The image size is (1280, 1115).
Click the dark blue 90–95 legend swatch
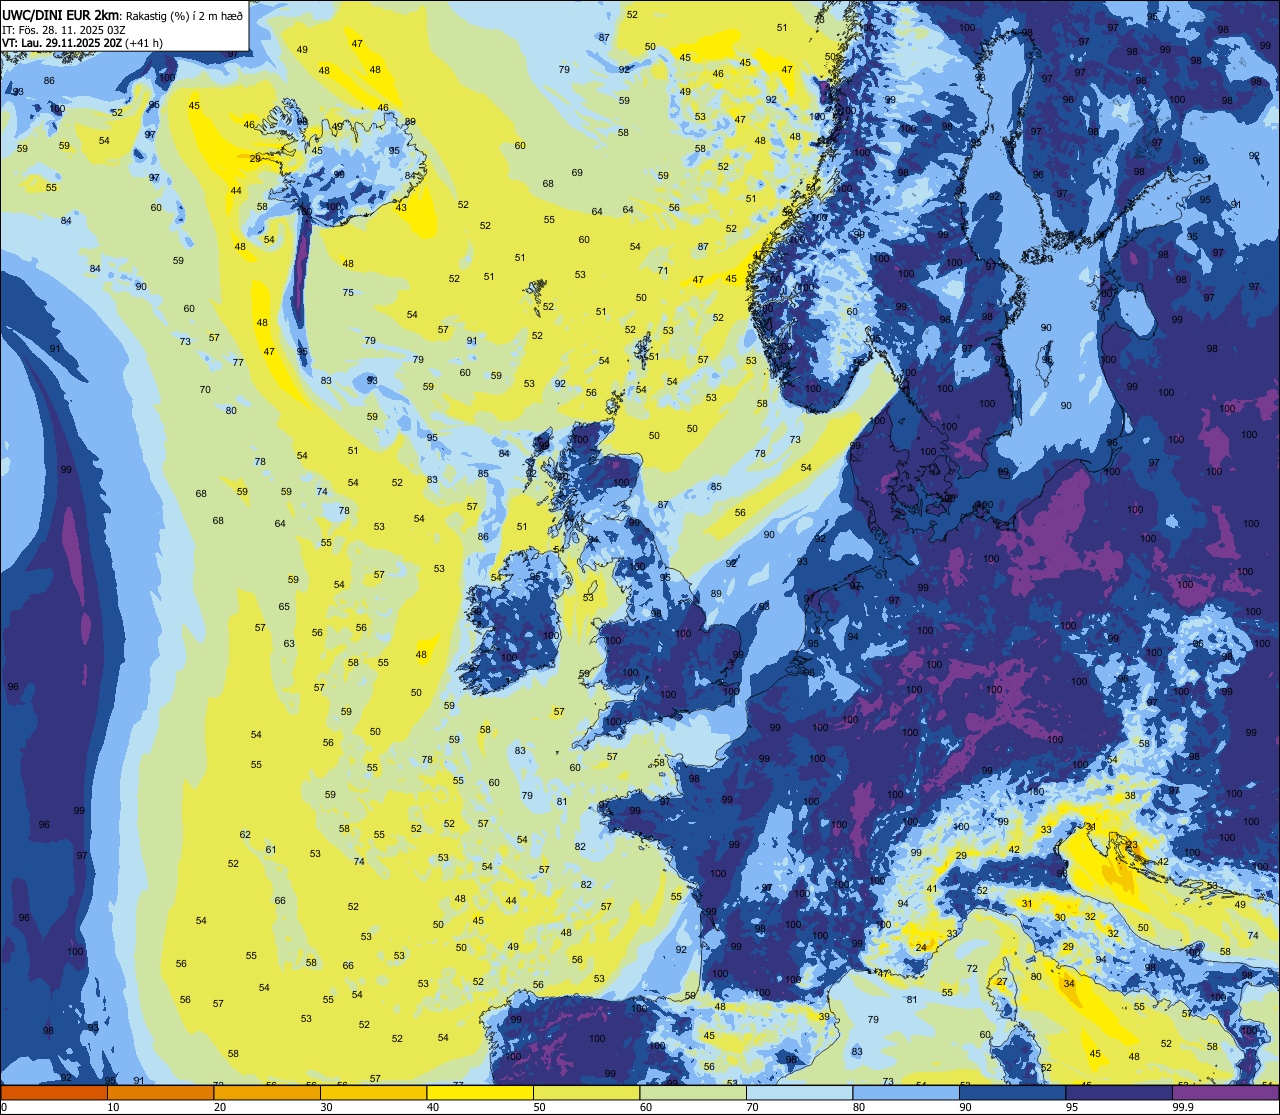click(1012, 1092)
